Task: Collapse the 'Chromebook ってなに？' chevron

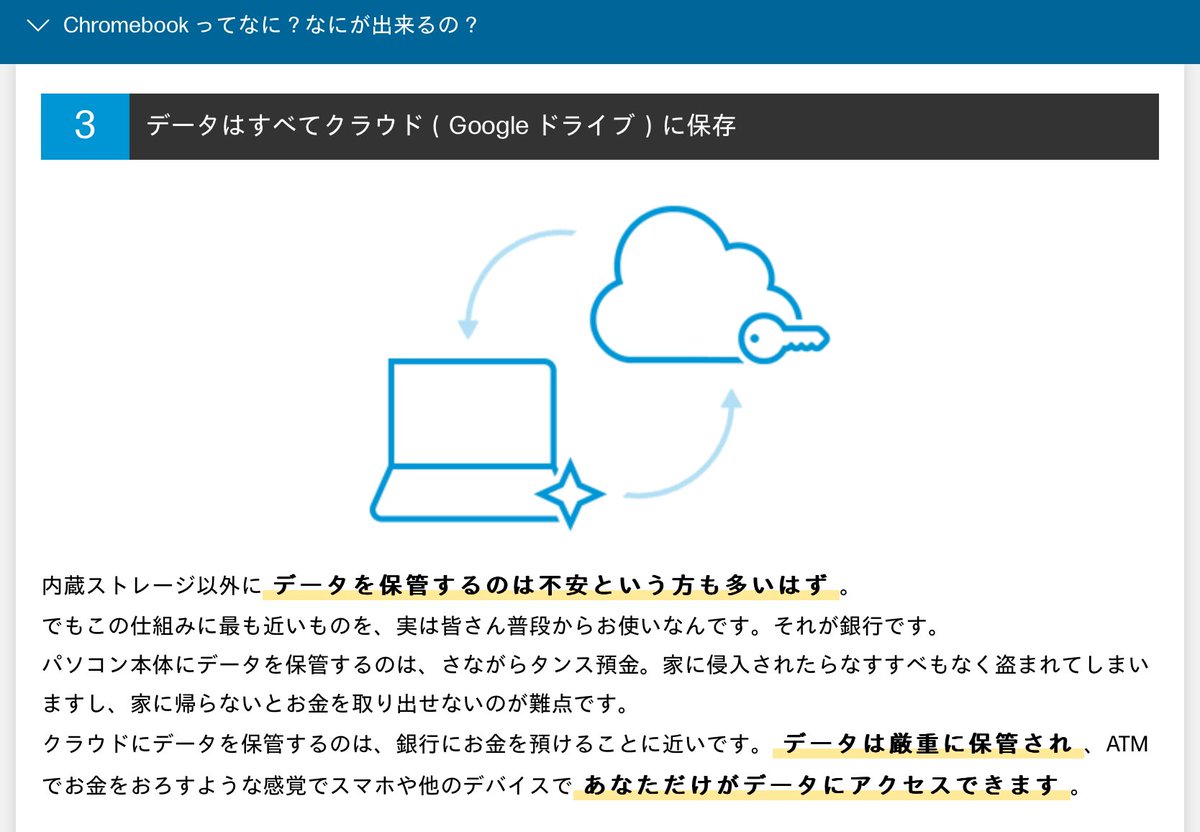Action: 38,25
